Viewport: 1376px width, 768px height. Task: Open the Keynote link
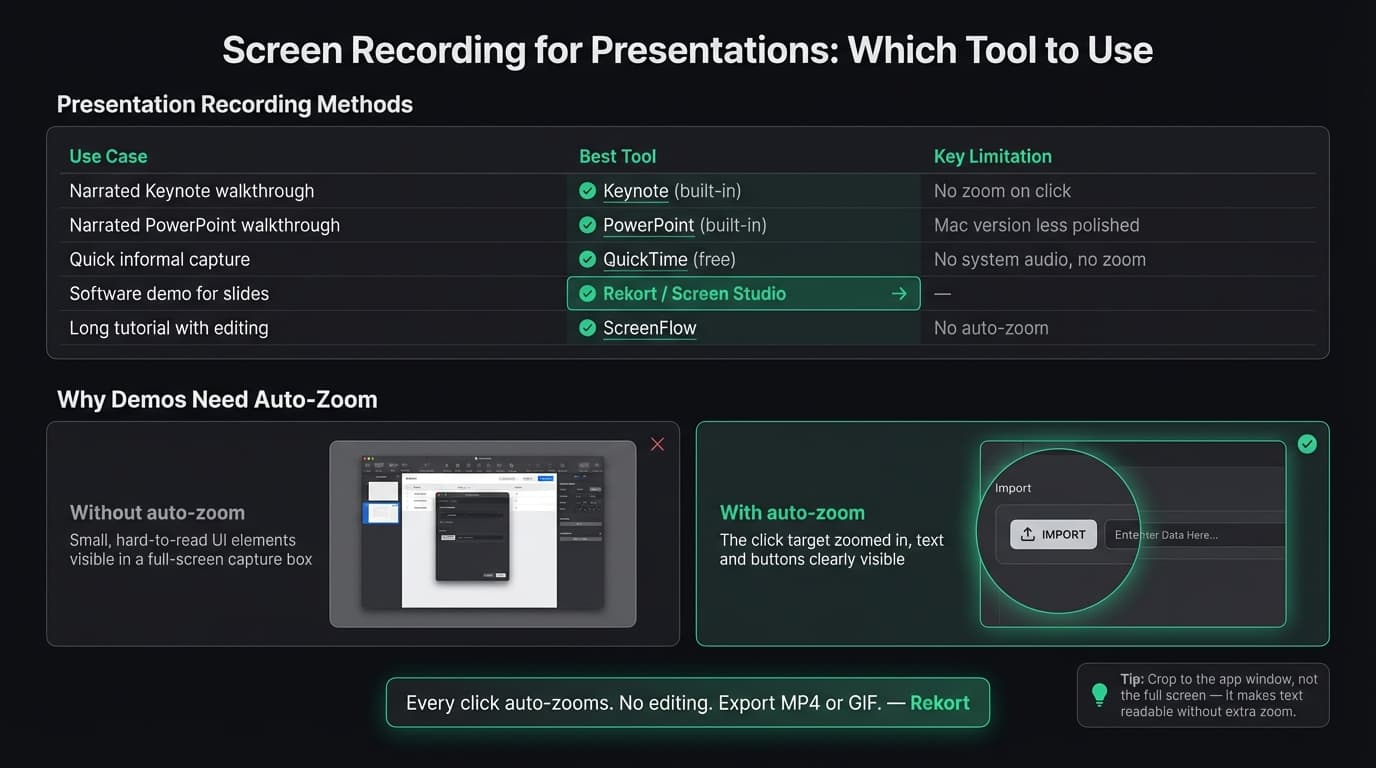[x=634, y=191]
